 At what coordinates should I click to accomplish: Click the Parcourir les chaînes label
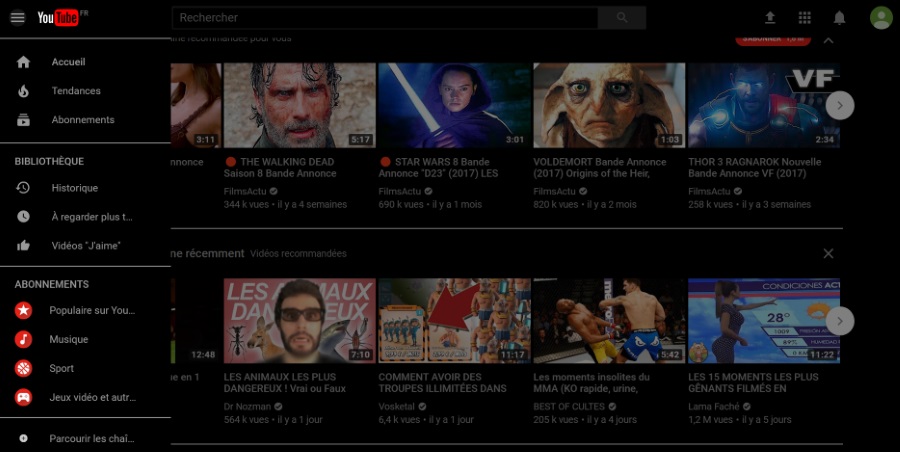92,438
